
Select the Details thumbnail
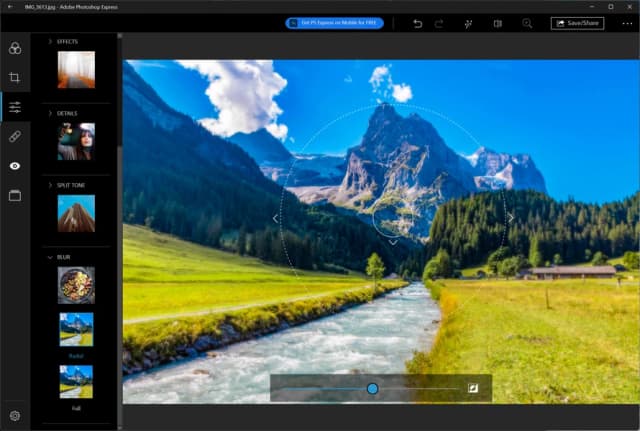[76, 141]
